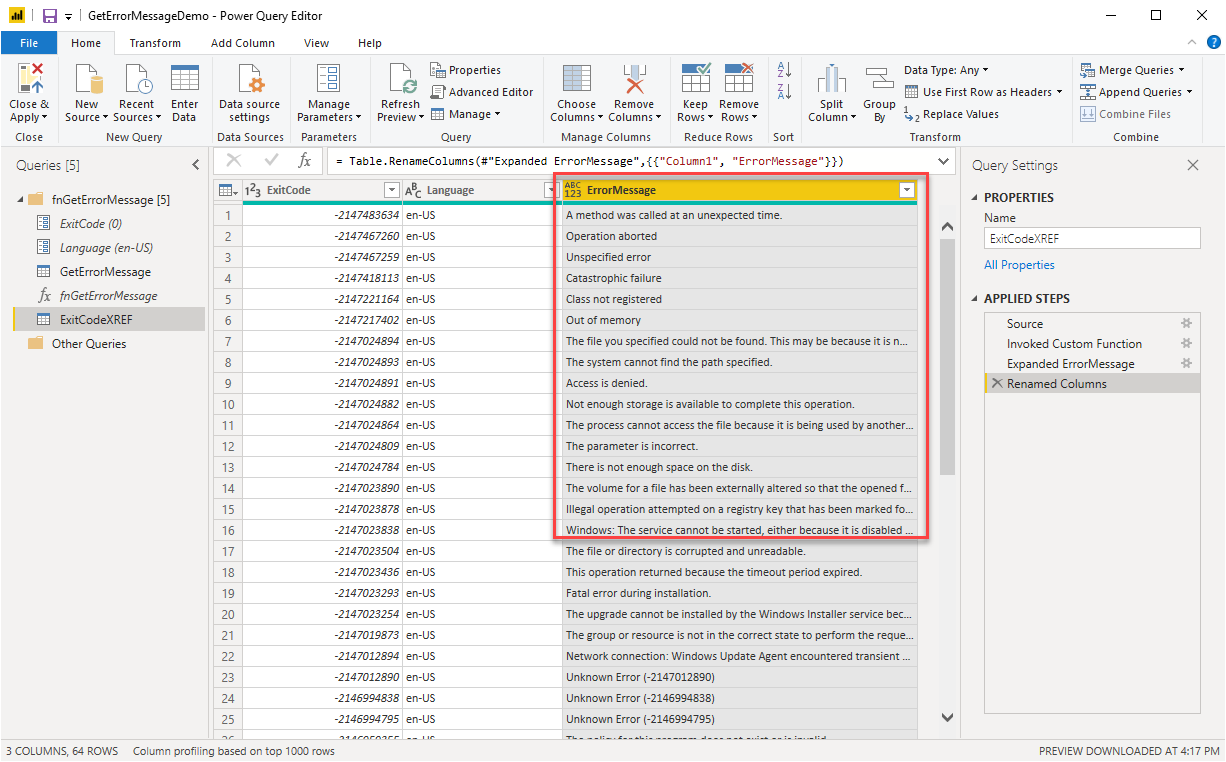1226x762 pixels.
Task: Collapse the ribbon using the chevron
Action: 1192,42
